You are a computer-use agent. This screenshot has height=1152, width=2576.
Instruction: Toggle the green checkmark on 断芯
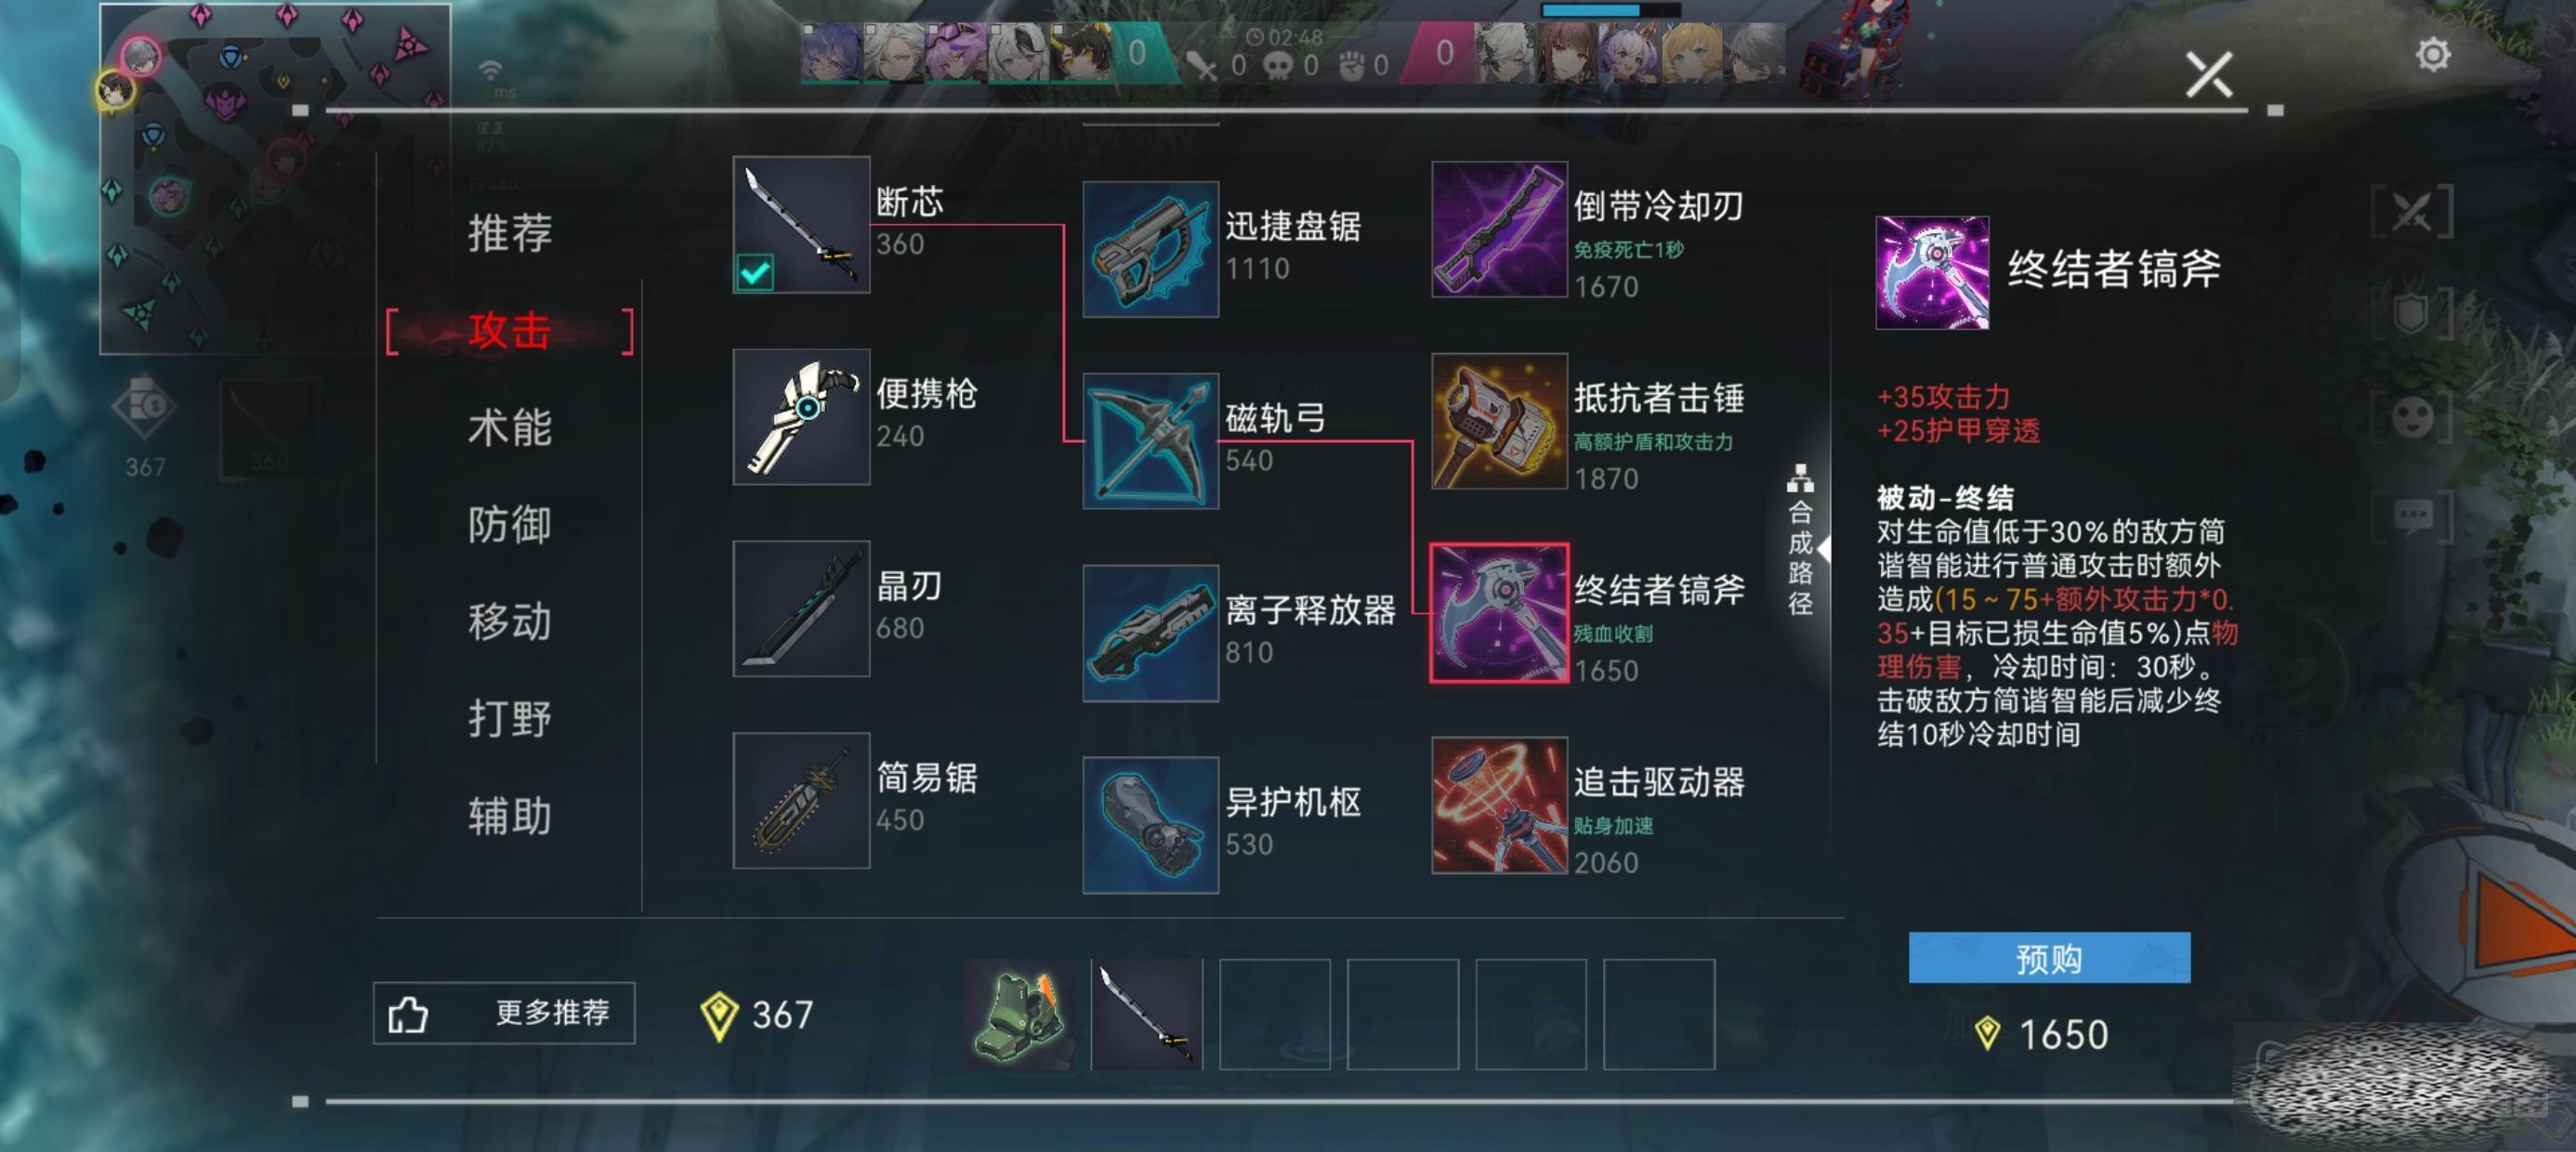click(755, 272)
